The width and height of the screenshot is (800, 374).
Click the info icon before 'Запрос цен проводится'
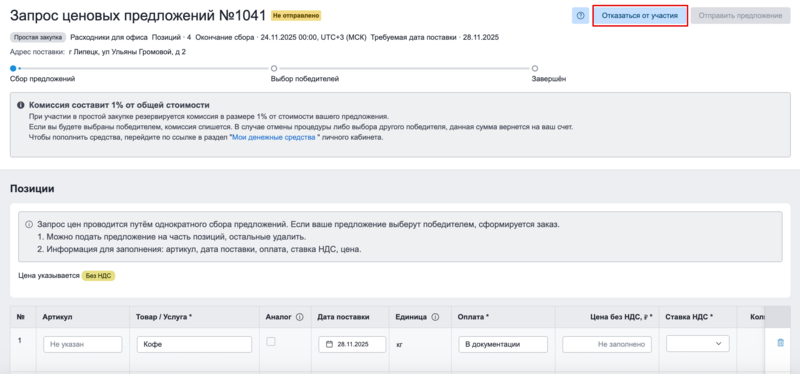30,225
